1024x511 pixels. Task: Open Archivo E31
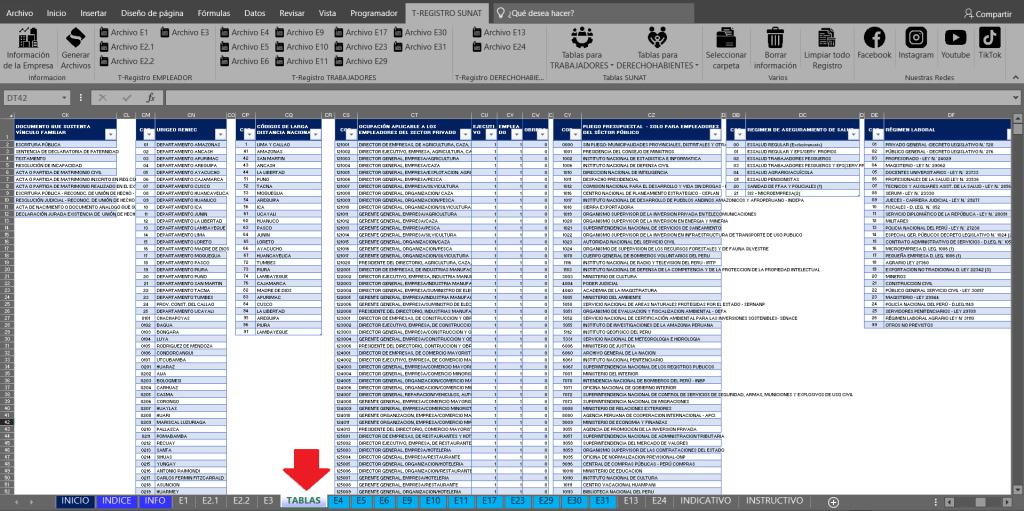pyautogui.click(x=420, y=46)
